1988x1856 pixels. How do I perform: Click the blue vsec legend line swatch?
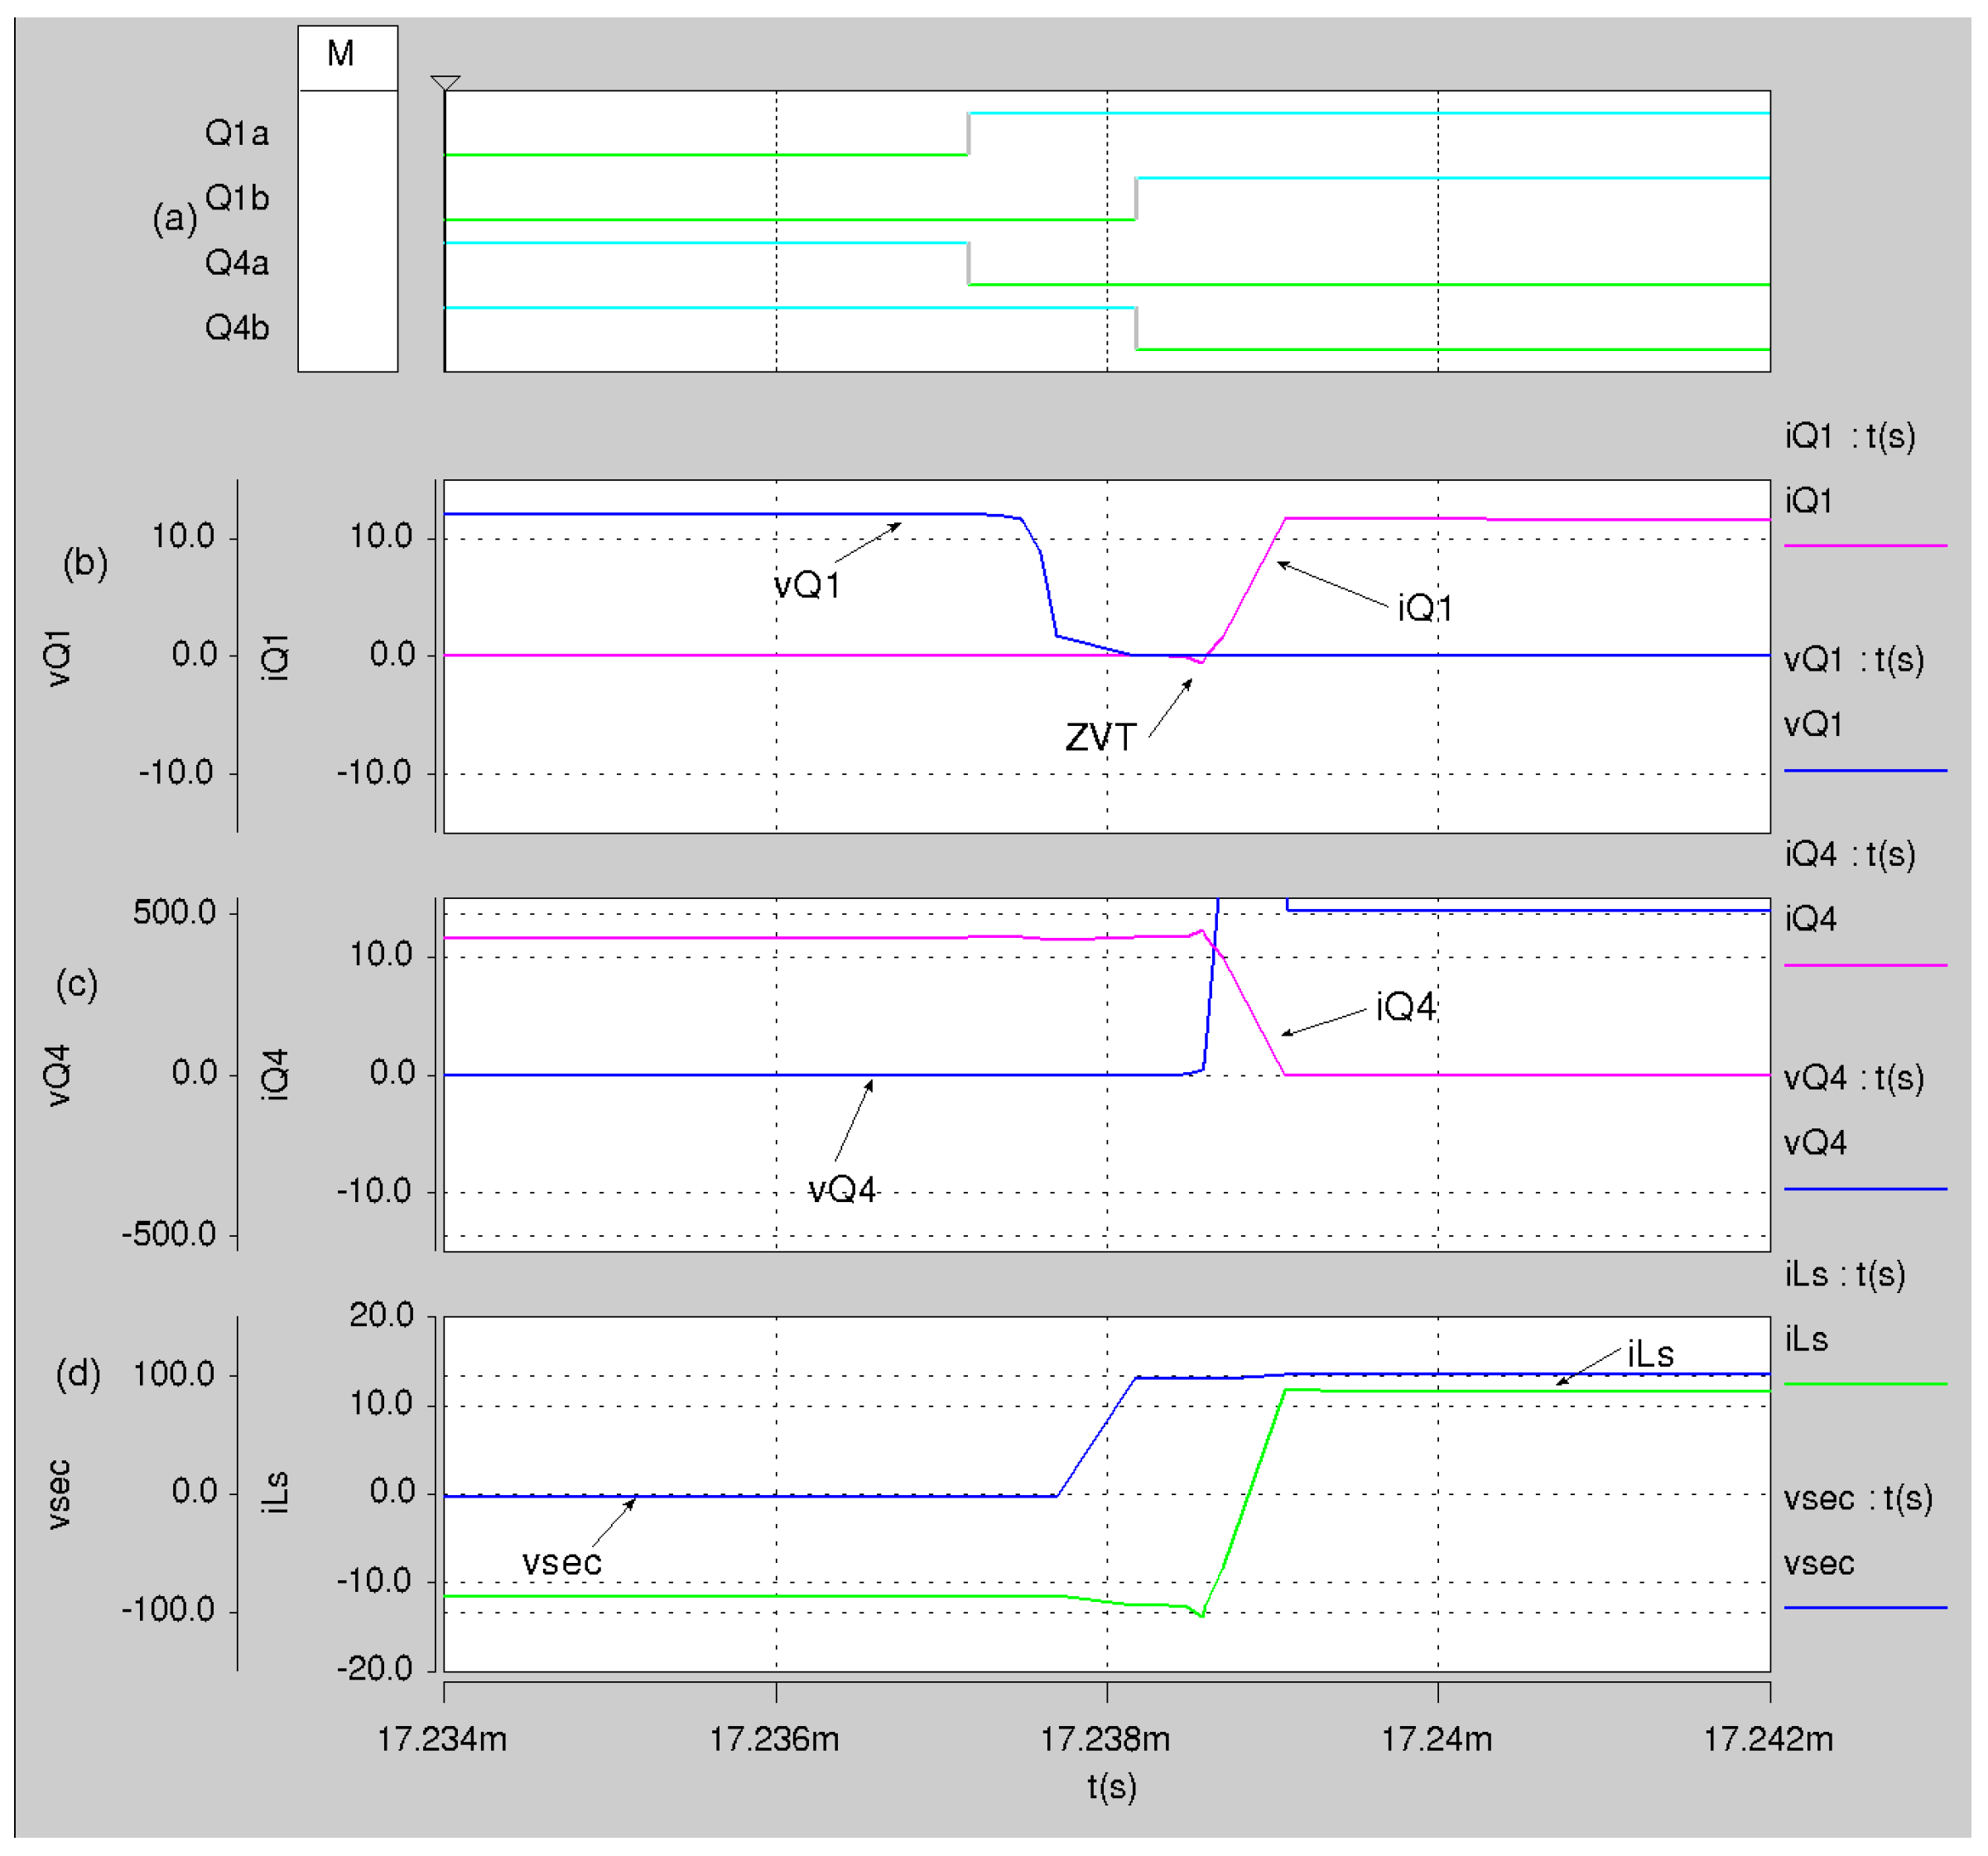[x=1865, y=1608]
